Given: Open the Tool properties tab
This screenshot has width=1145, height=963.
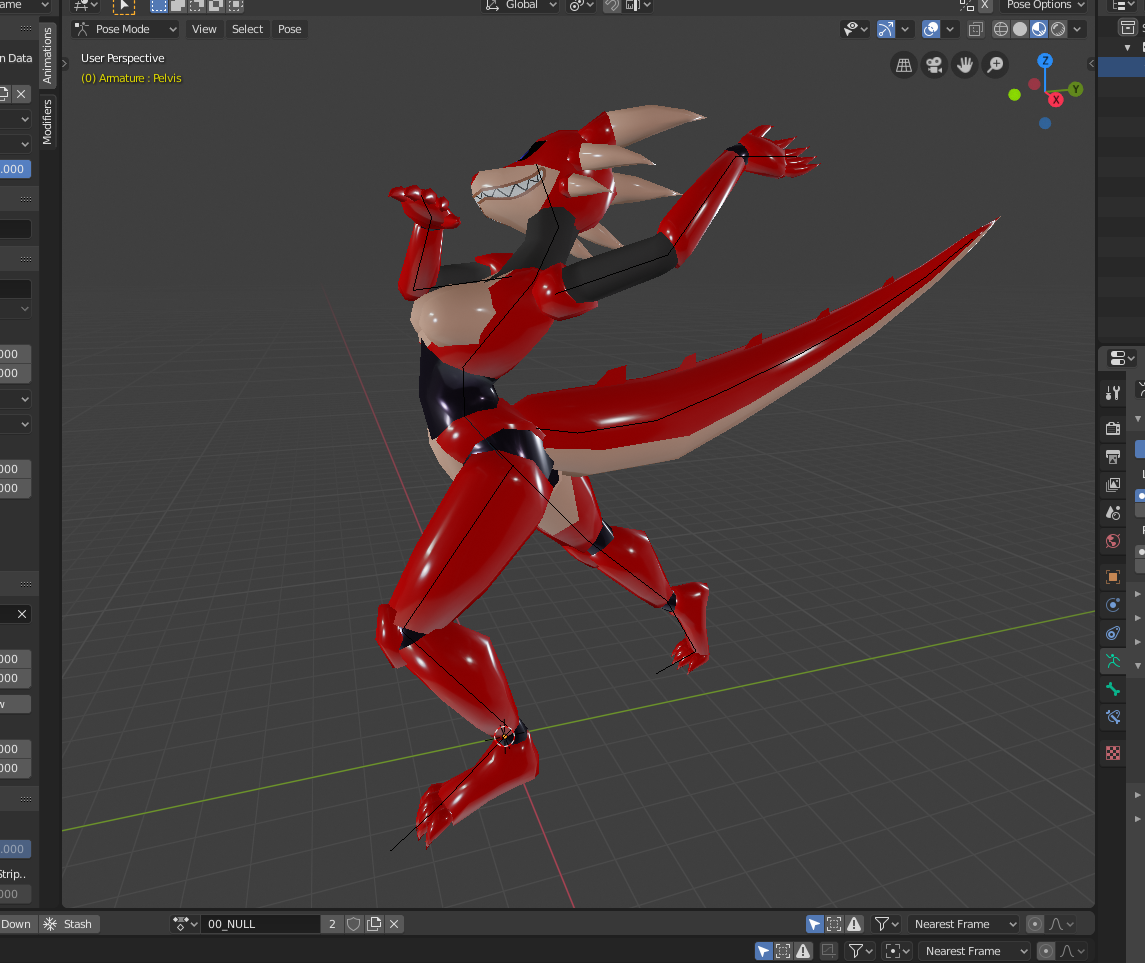Looking at the screenshot, I should [x=1112, y=394].
